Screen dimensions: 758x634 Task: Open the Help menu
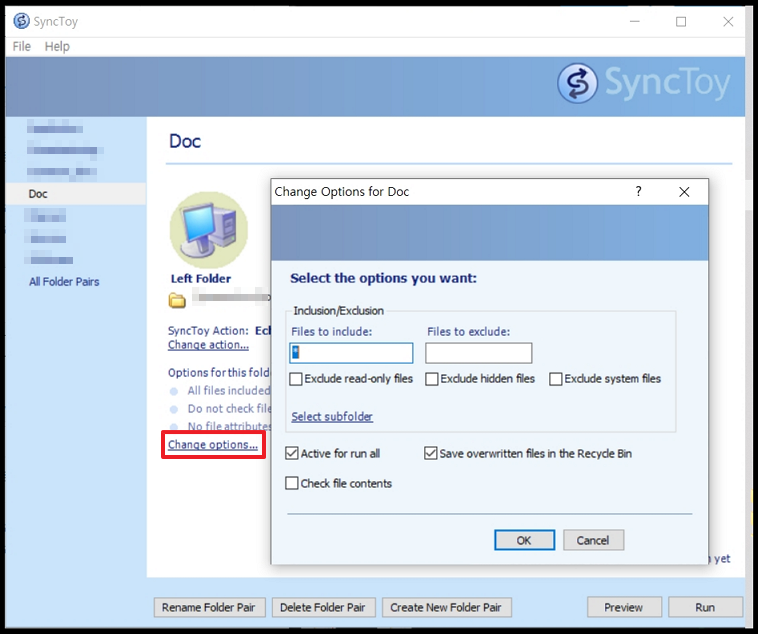[x=57, y=46]
